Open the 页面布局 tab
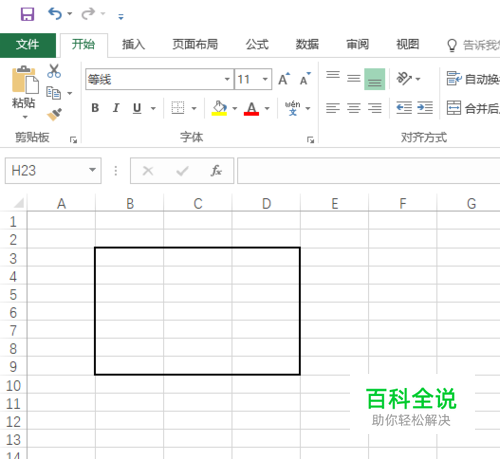Screen dimensions: 500x459 click(x=195, y=44)
